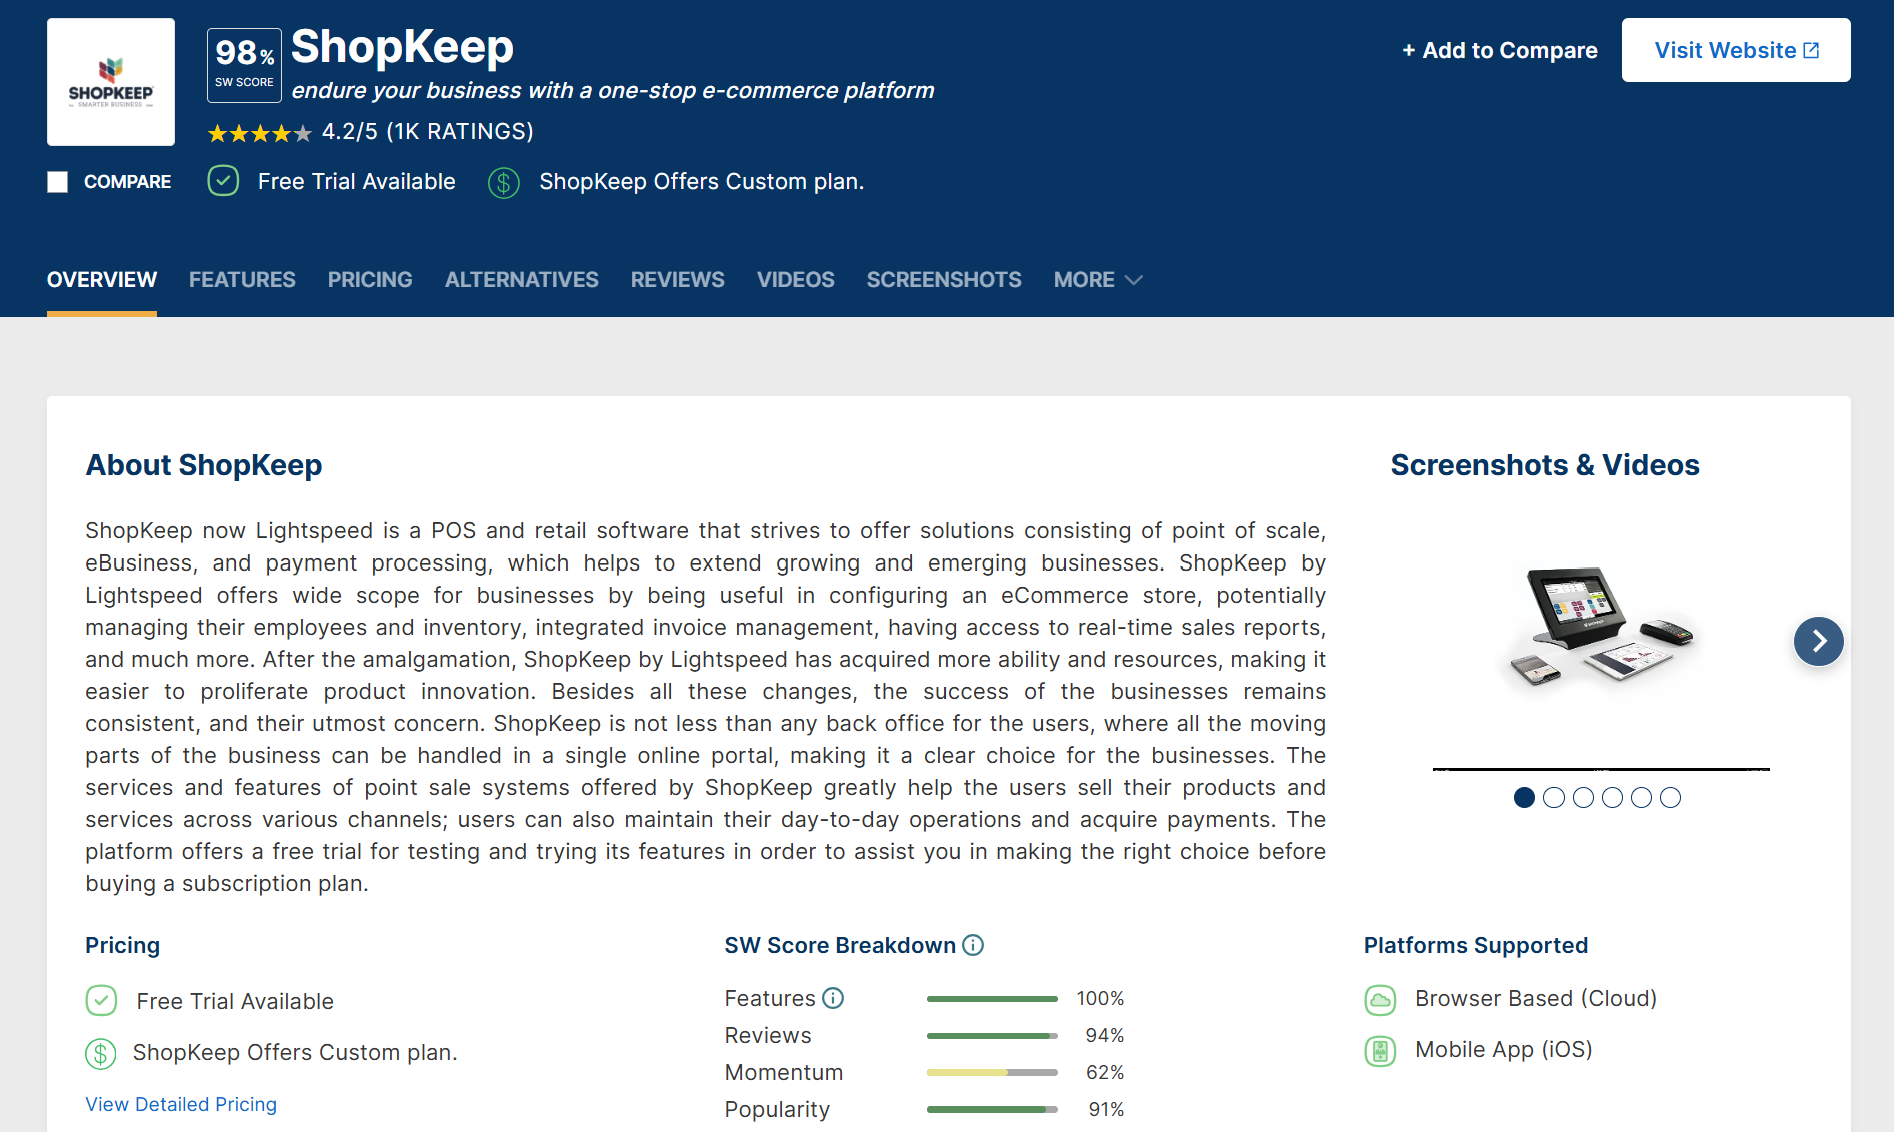Click Pricing section Free Trial Available text
1894x1132 pixels.
pyautogui.click(x=235, y=1001)
